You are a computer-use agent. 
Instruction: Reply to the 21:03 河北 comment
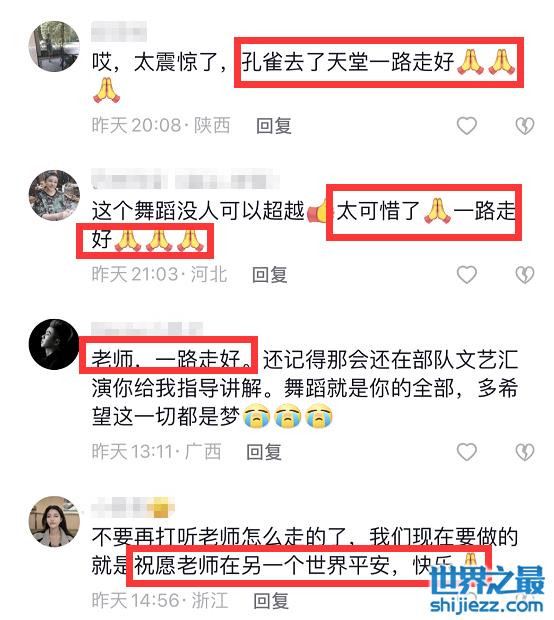click(270, 274)
